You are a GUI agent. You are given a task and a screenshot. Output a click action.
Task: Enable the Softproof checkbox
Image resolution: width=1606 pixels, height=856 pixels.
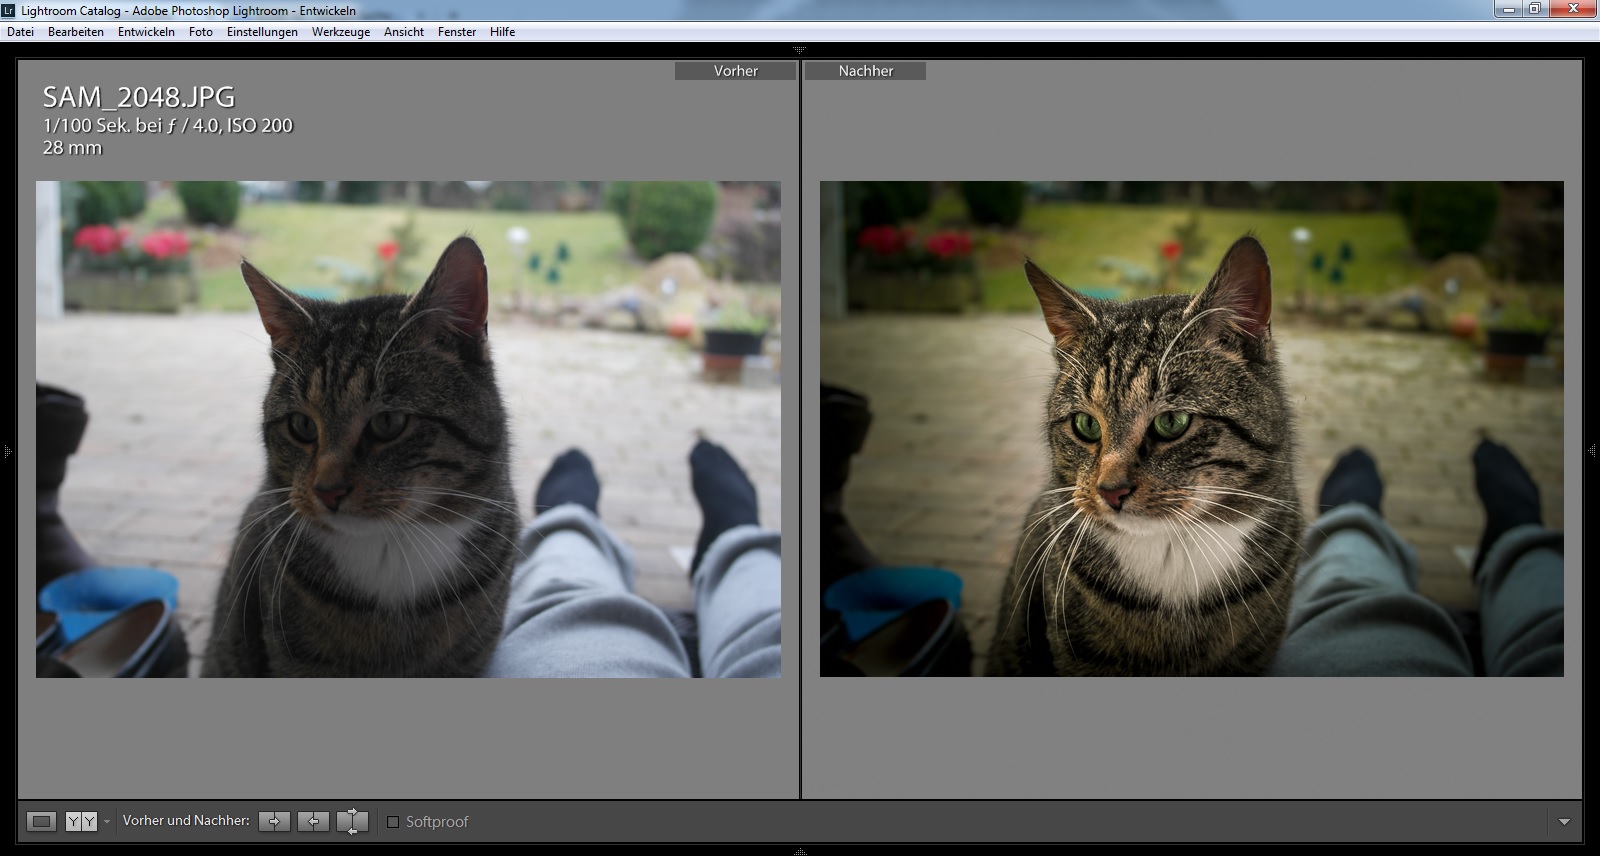click(x=393, y=822)
